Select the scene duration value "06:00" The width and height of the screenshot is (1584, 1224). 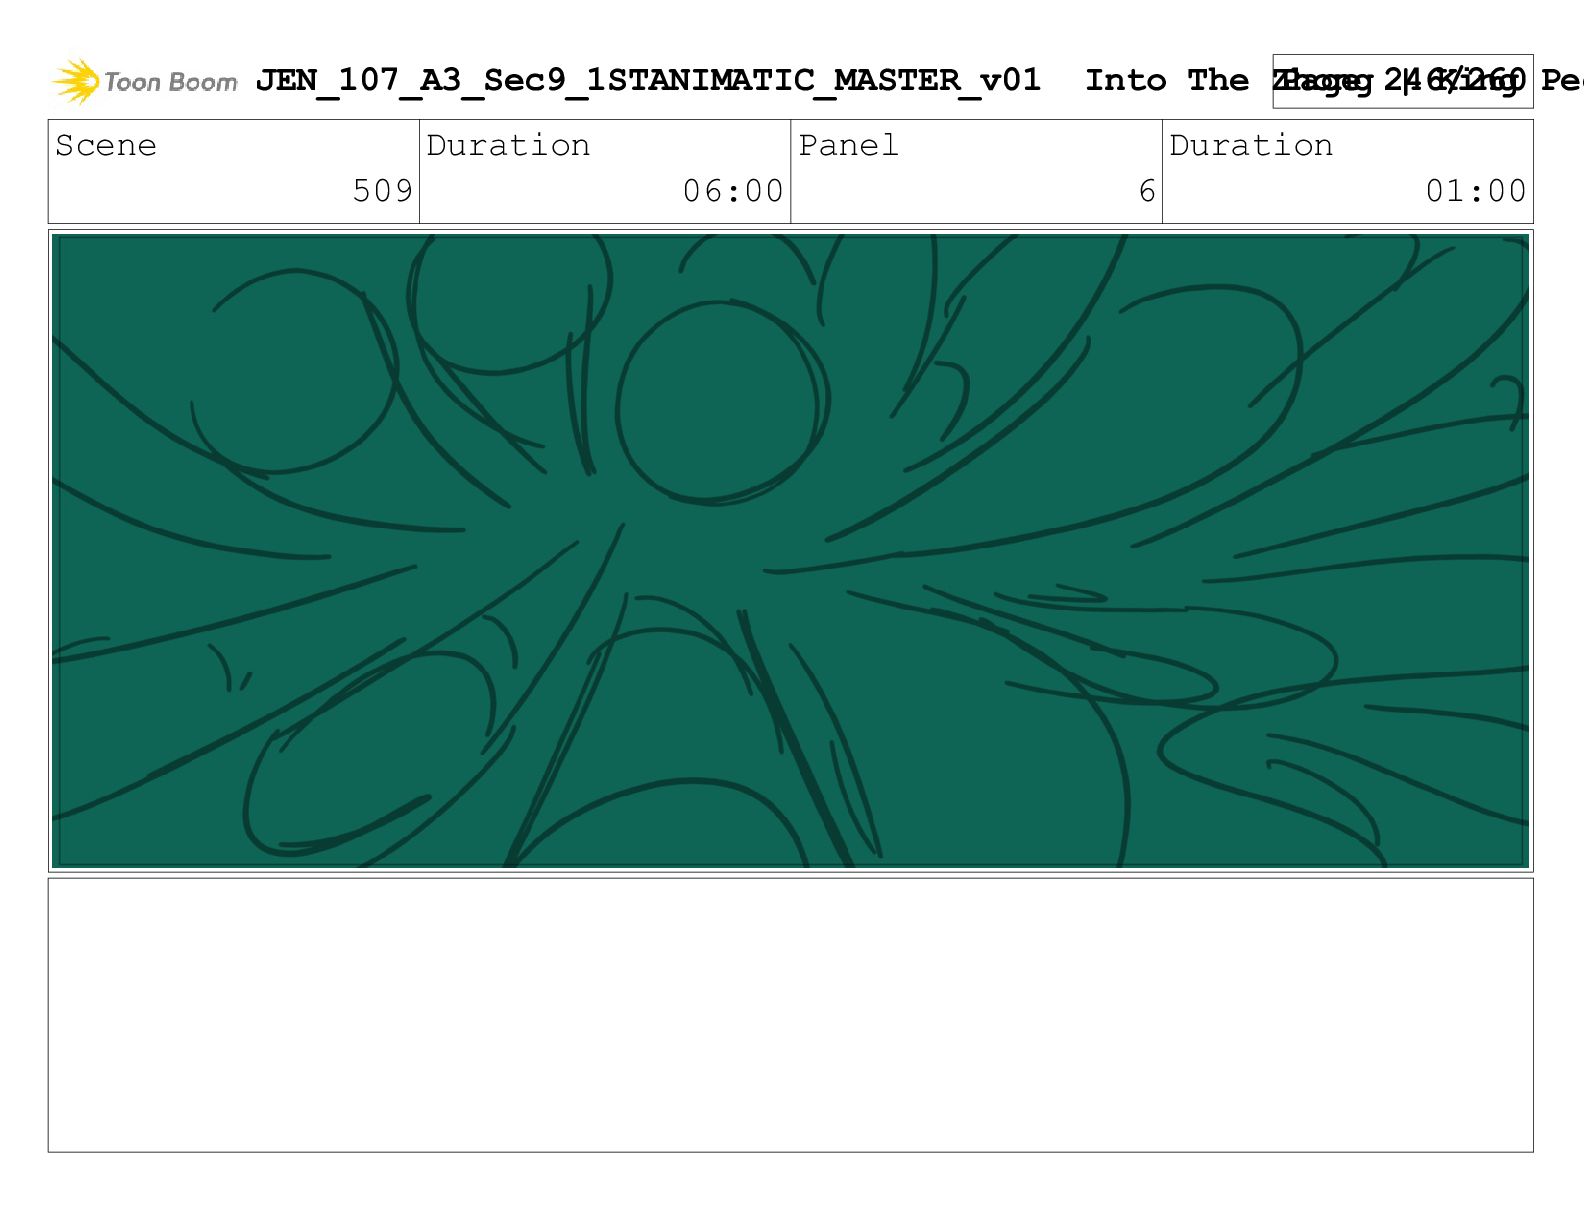734,191
